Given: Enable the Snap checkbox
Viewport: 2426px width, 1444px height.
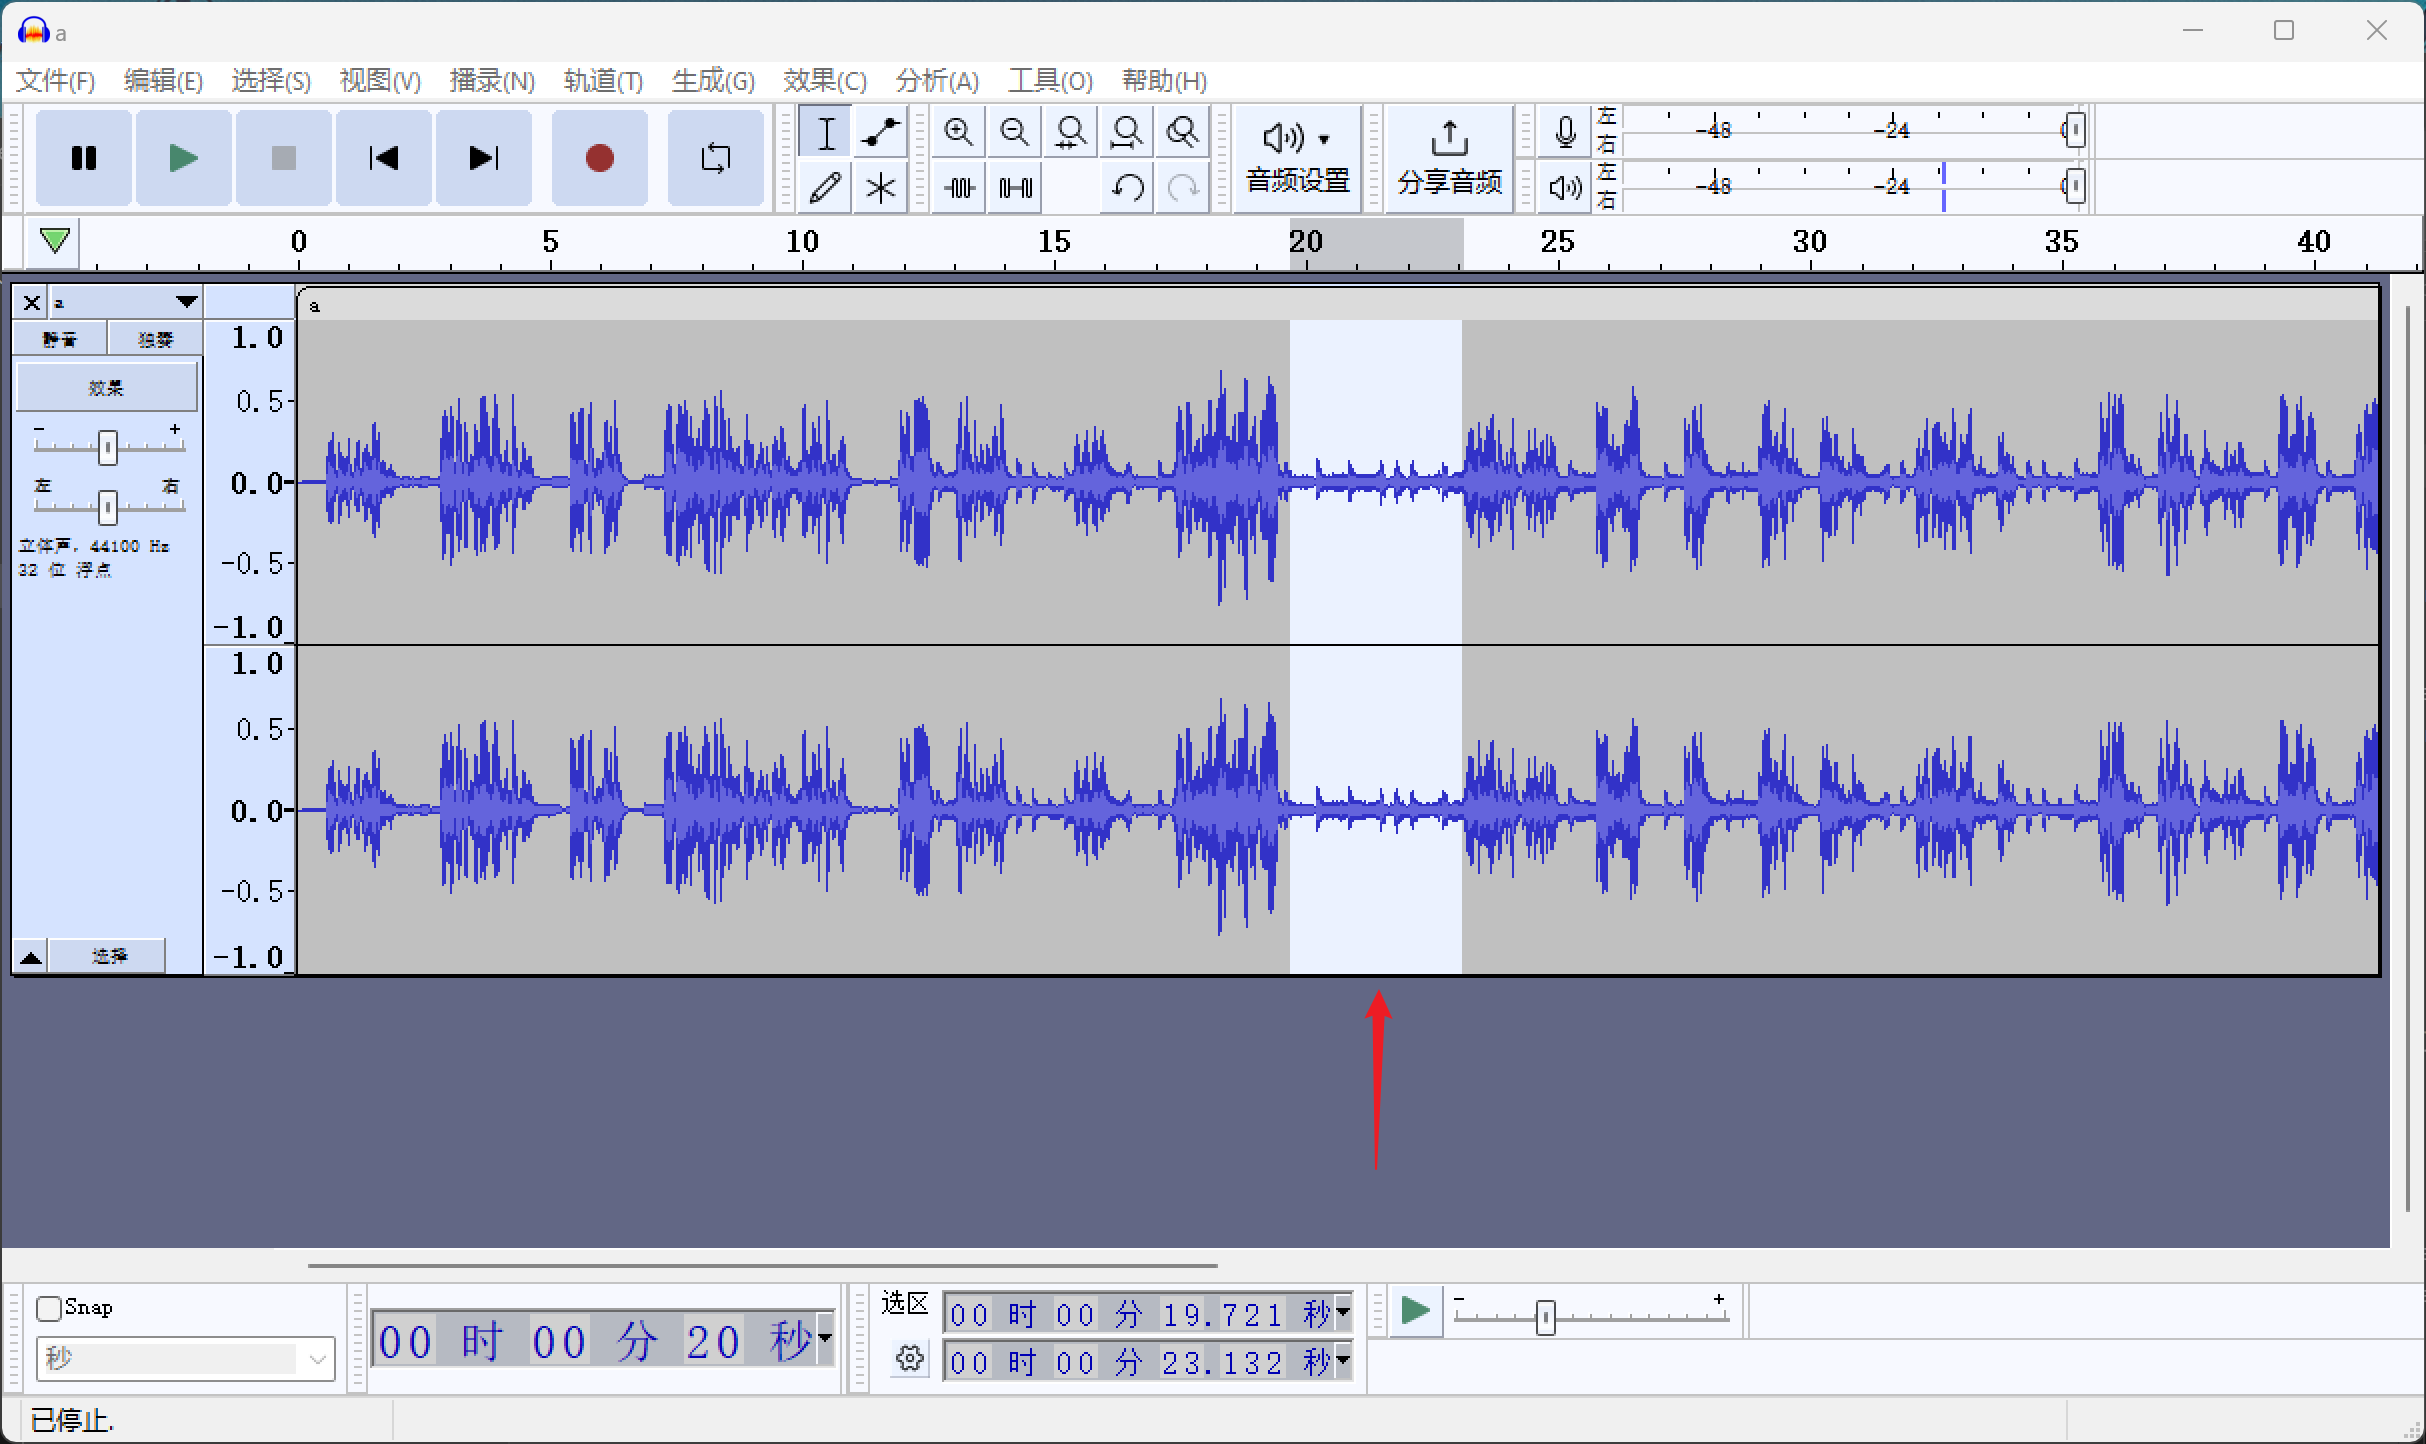Looking at the screenshot, I should (49, 1308).
